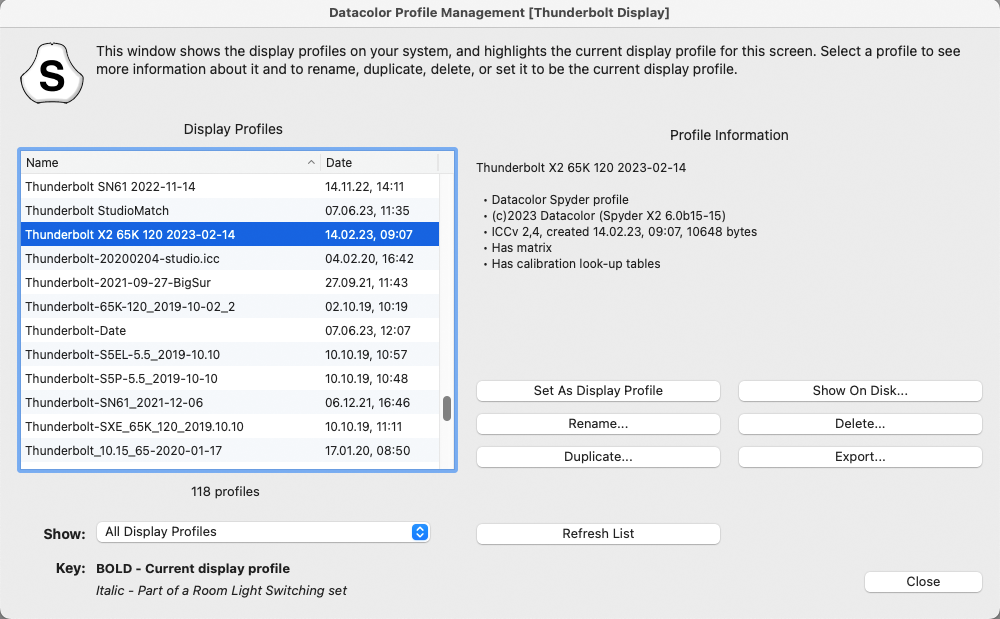Screen dimensions: 1000x619
Task: Open the Show profiles filter dropdown
Action: click(263, 532)
